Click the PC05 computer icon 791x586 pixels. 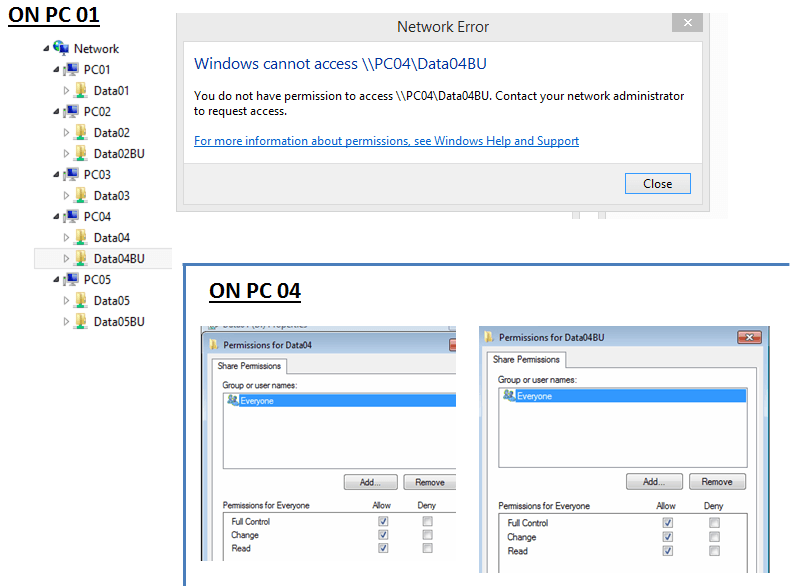pos(71,279)
